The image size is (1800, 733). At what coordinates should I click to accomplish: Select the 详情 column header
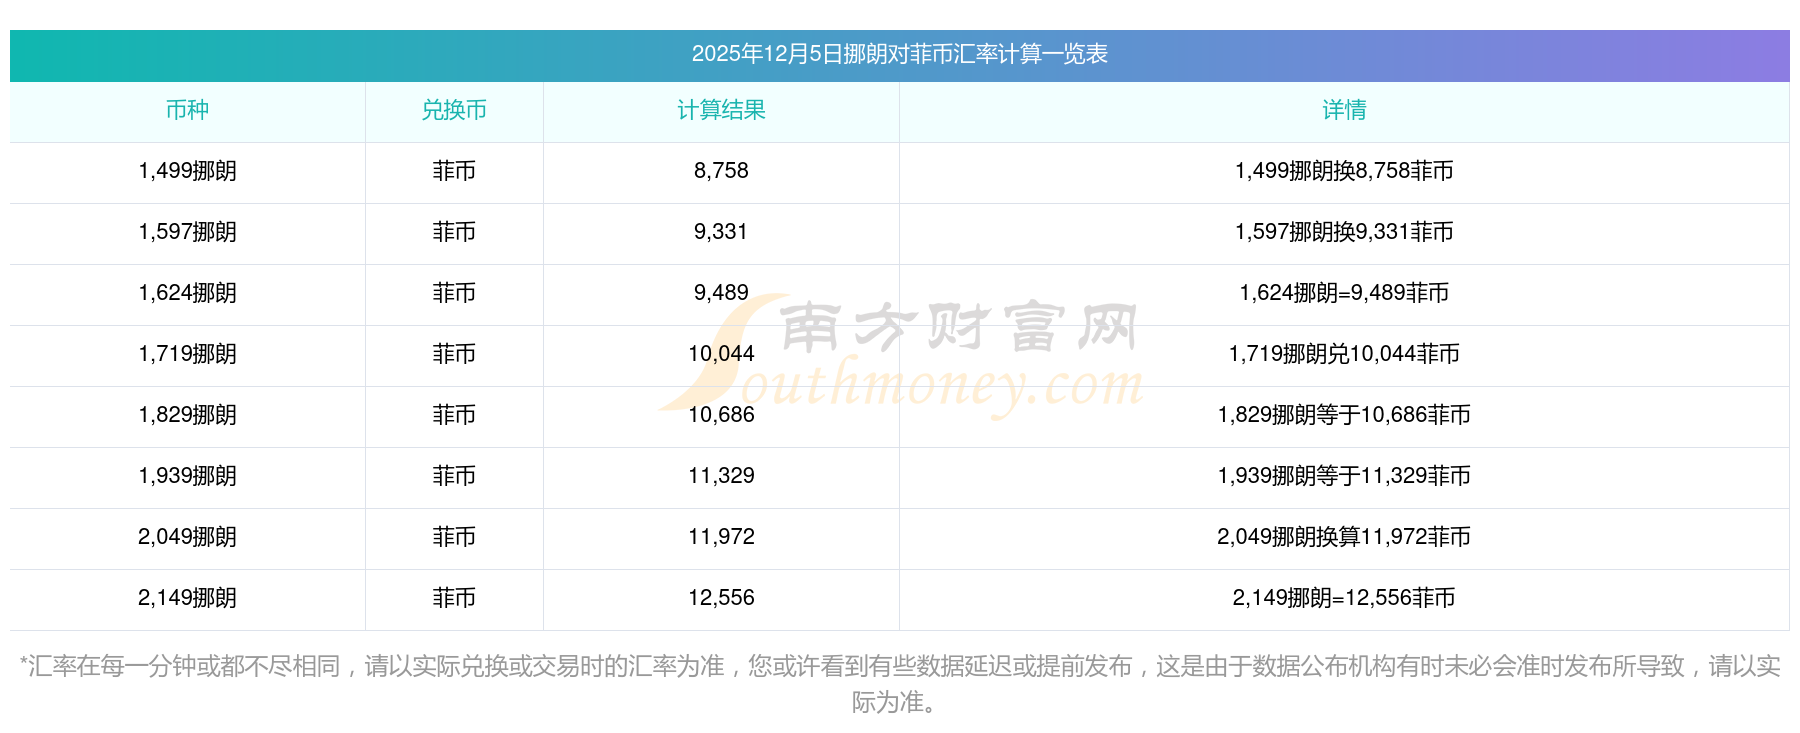click(1344, 110)
